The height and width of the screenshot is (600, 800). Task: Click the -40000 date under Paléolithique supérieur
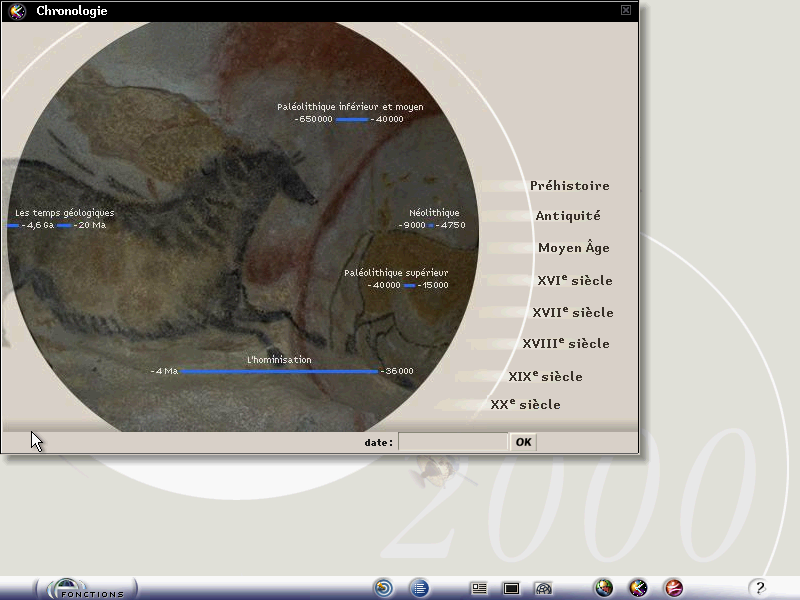384,285
